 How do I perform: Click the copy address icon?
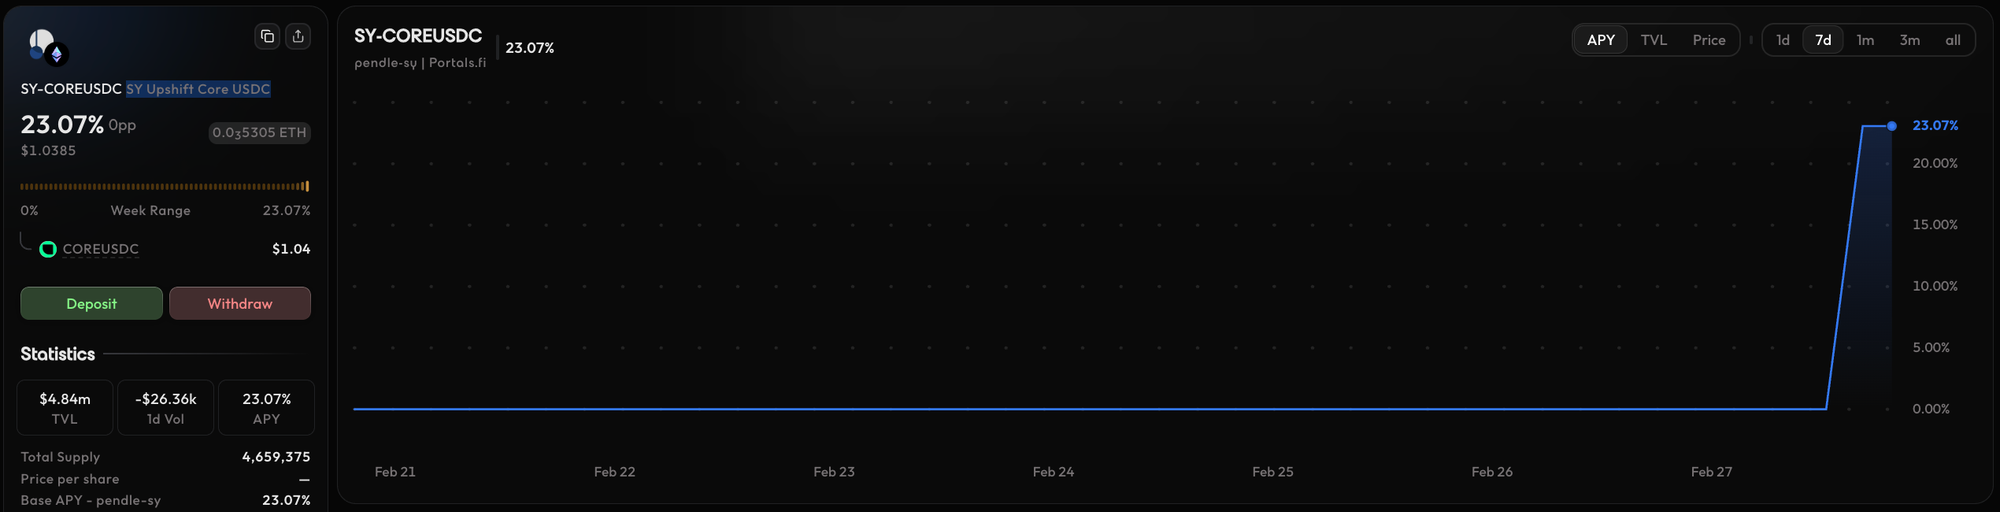point(267,37)
